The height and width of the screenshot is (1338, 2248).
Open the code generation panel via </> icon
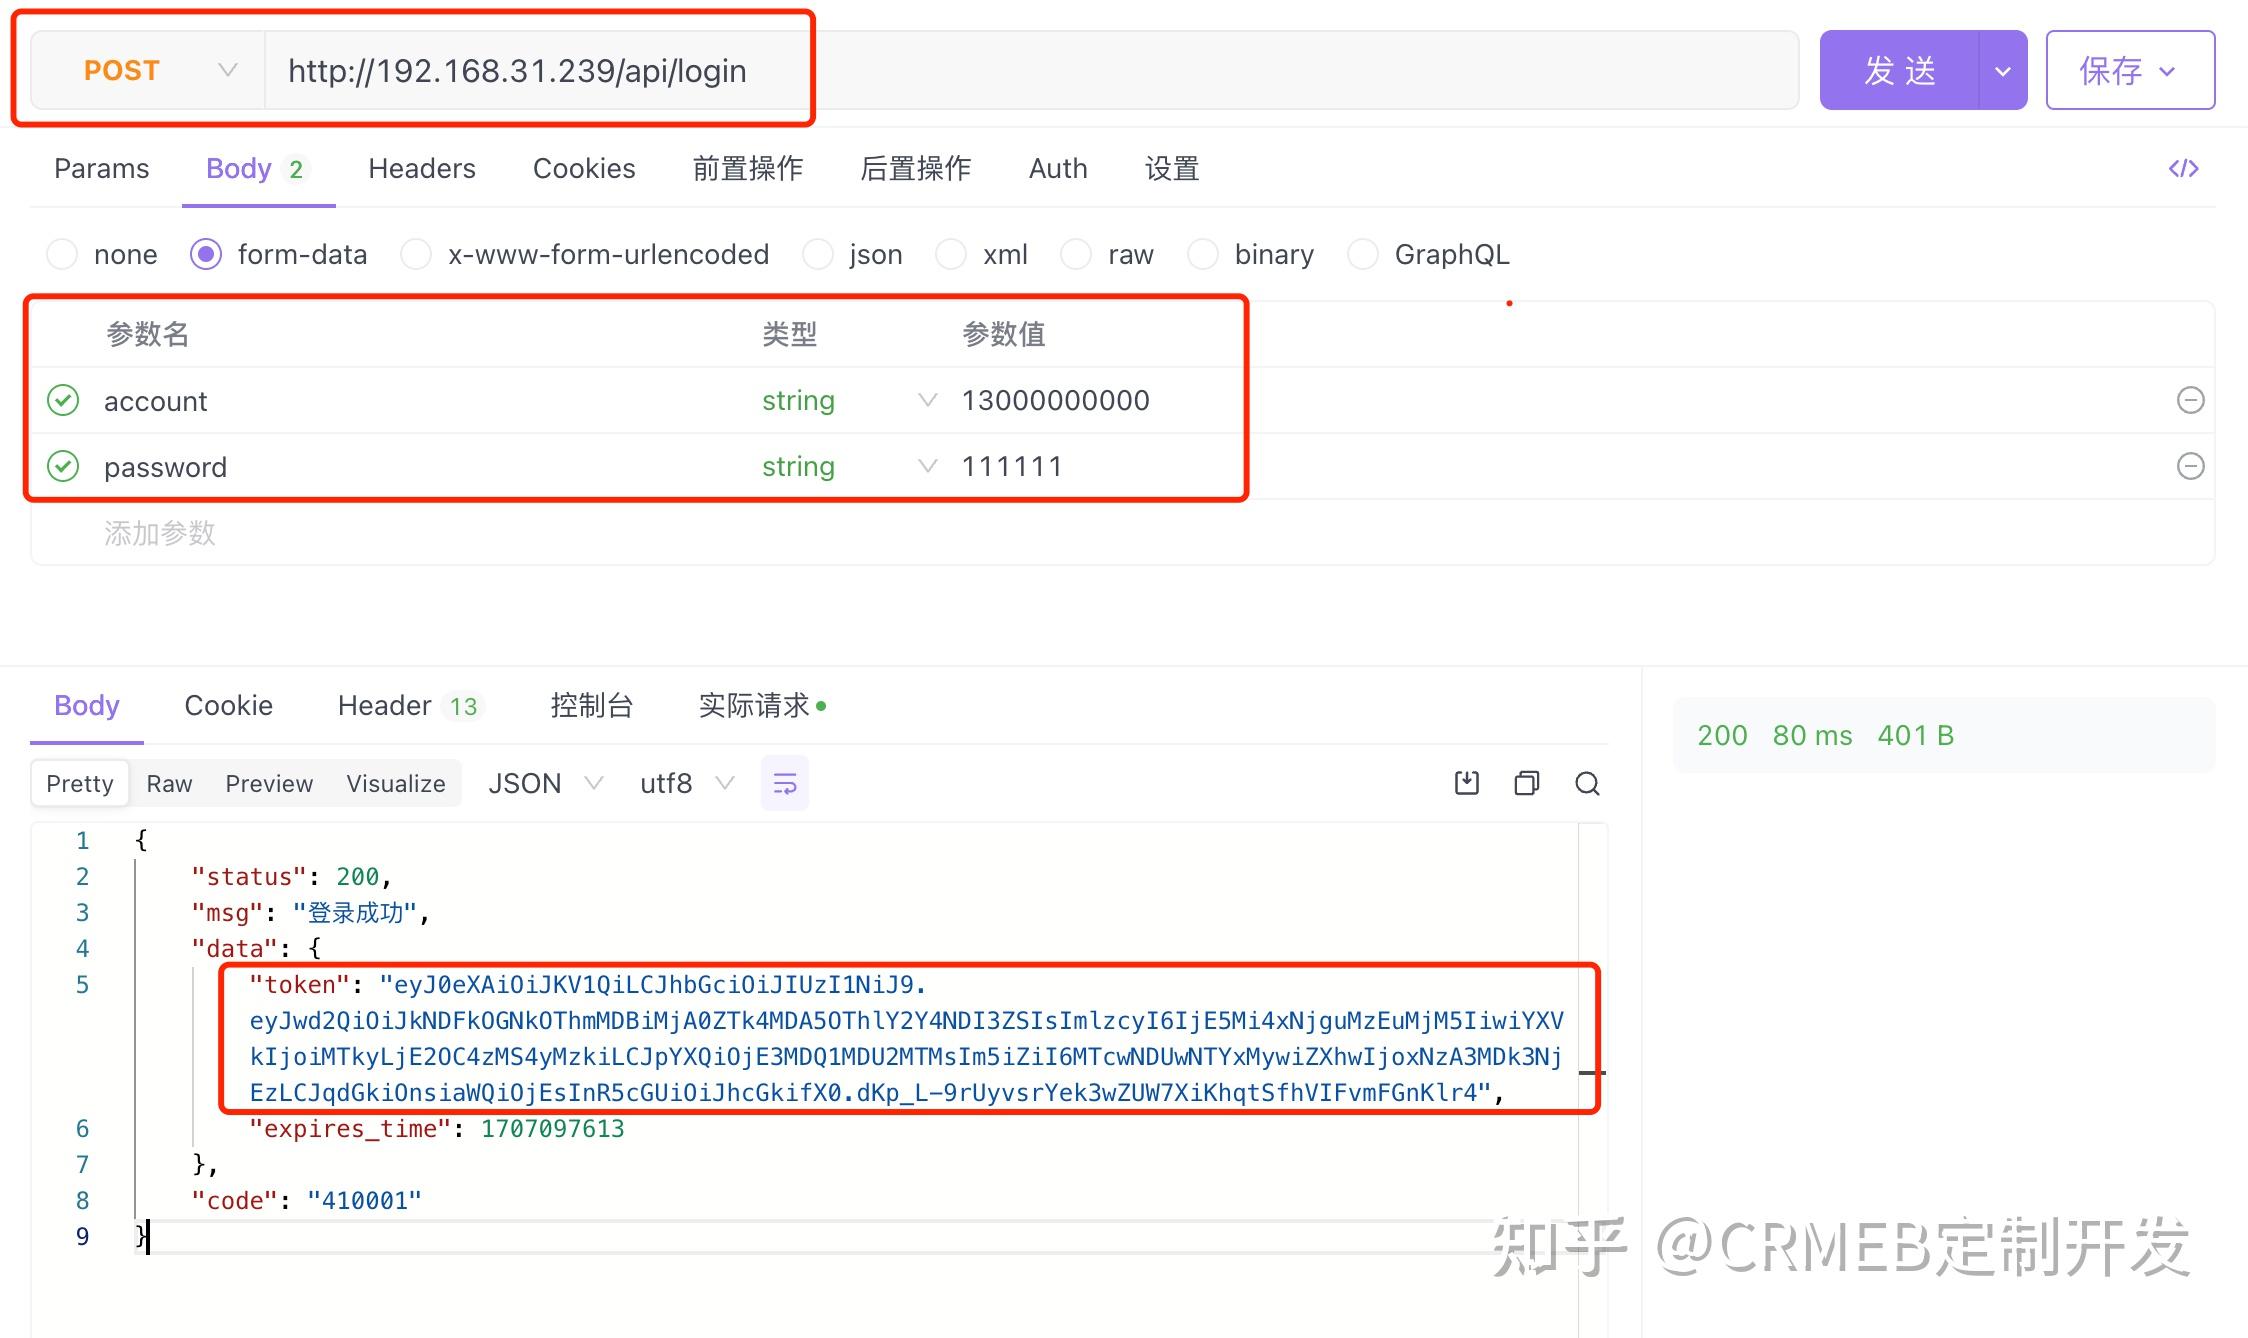(2183, 168)
